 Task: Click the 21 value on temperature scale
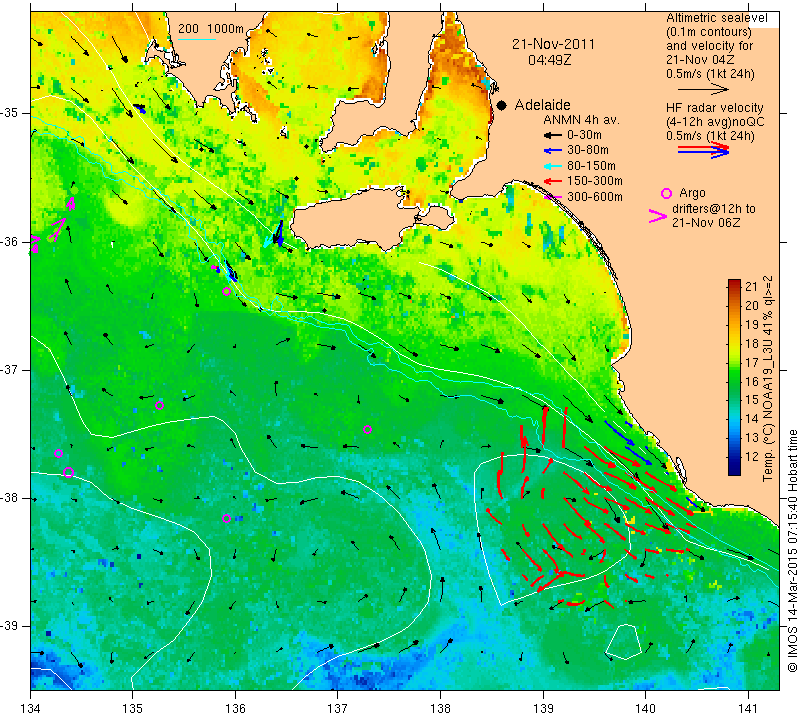752,286
